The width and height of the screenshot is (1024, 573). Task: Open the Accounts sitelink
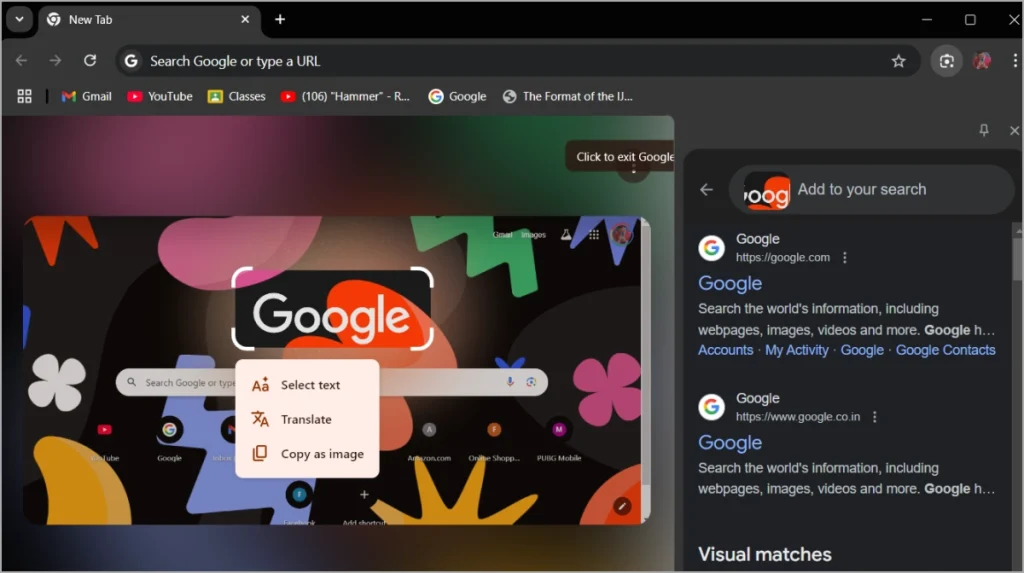click(726, 350)
